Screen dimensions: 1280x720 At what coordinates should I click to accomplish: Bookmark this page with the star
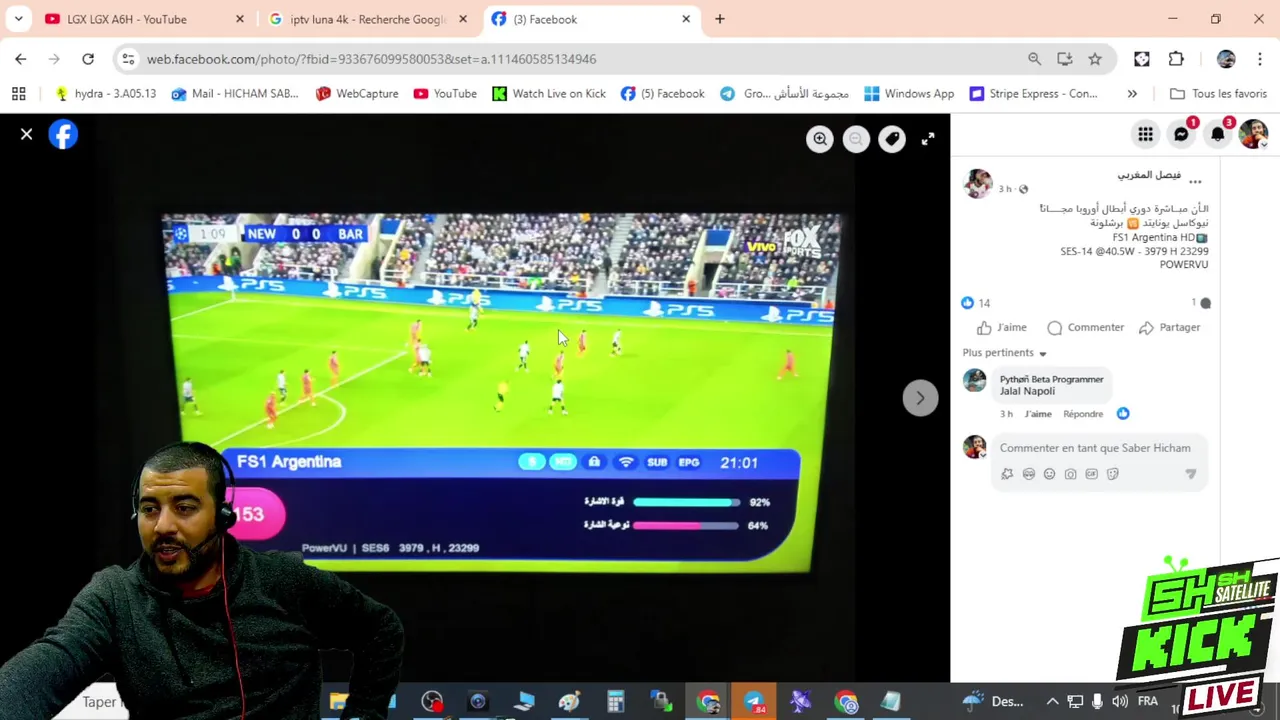1095,59
